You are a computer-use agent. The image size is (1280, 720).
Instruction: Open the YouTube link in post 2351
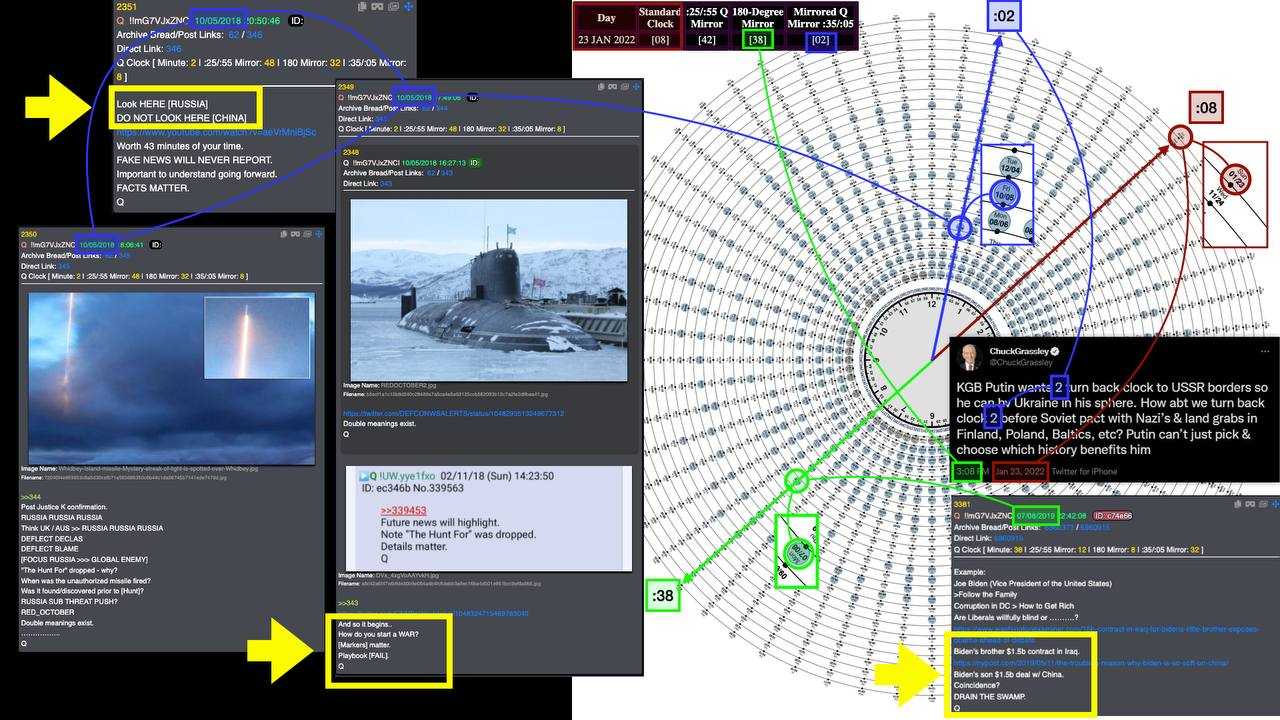(x=216, y=132)
